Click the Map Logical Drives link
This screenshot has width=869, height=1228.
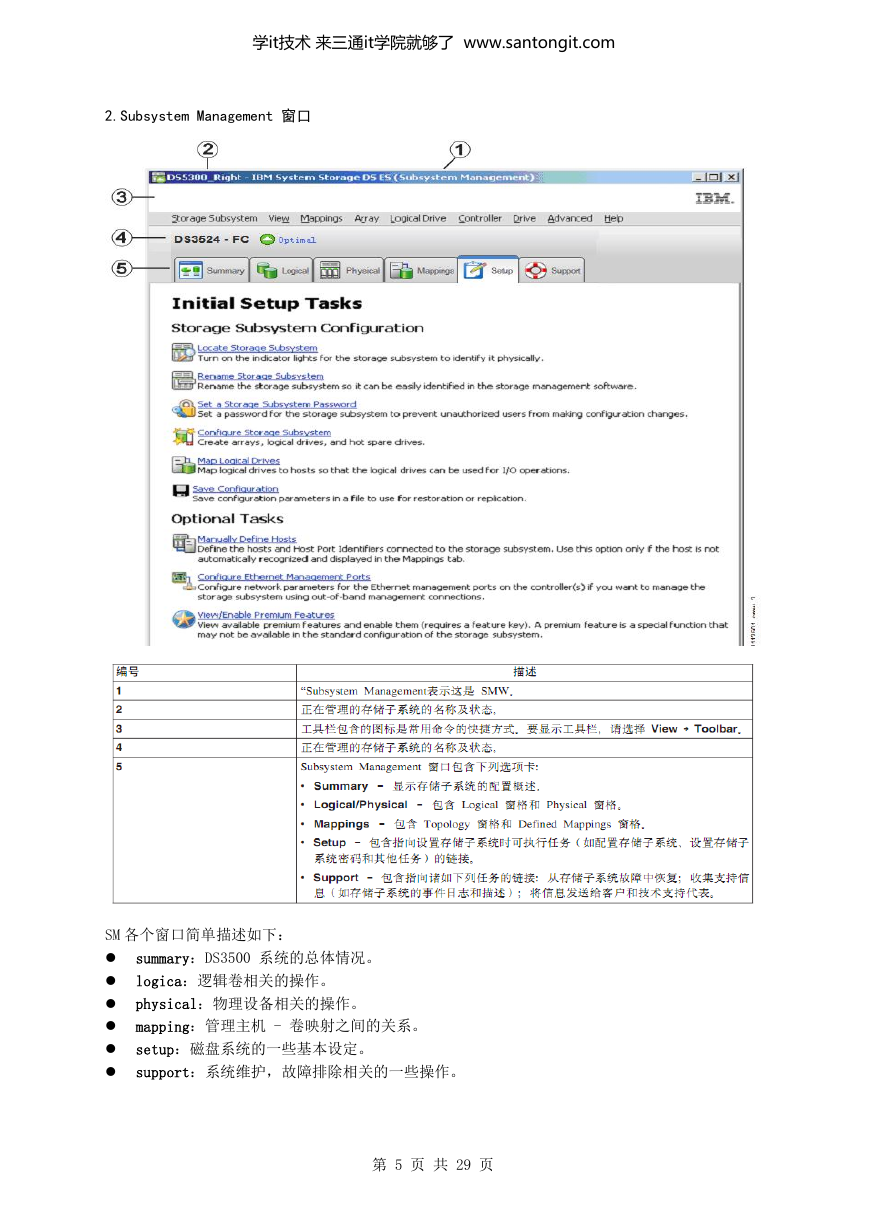tap(238, 460)
